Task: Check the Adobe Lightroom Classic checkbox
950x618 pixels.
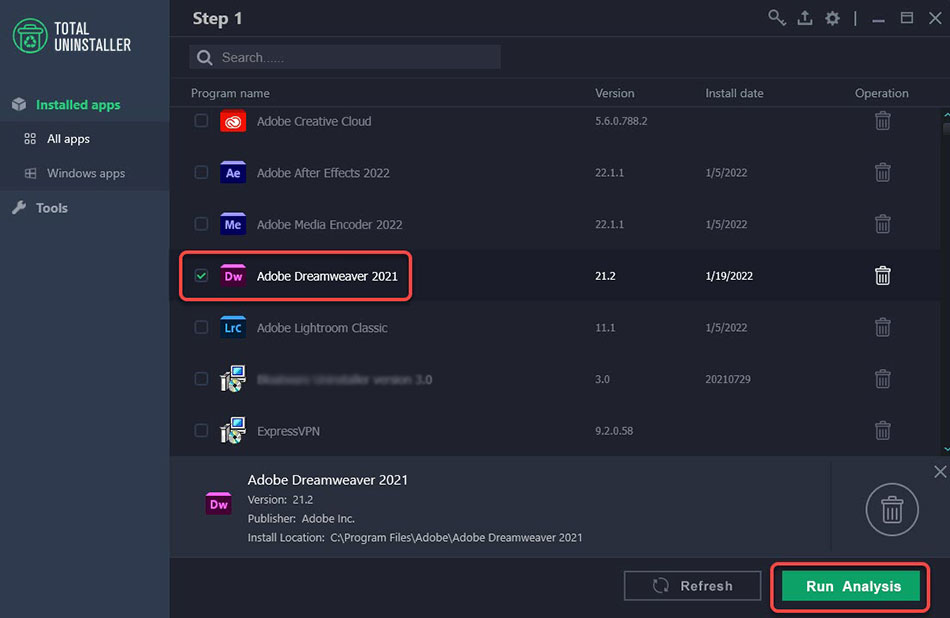Action: (x=201, y=327)
